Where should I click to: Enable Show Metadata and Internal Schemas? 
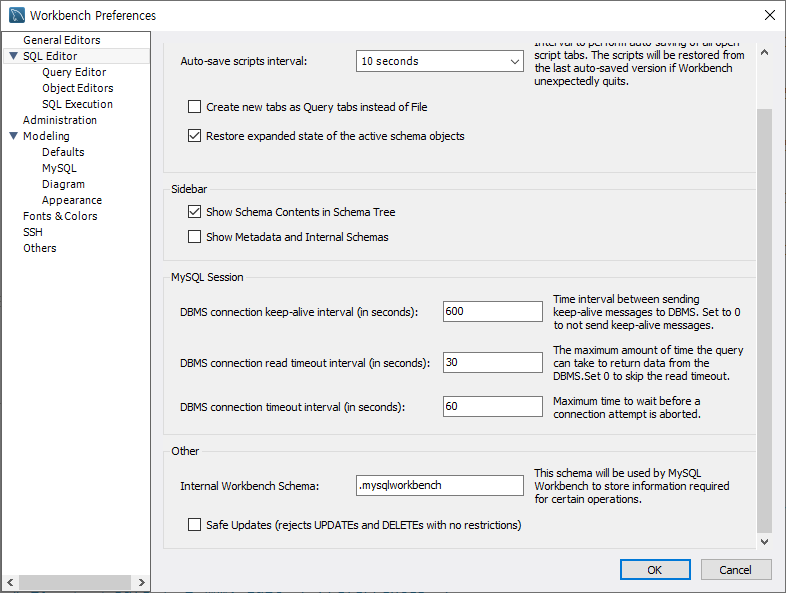click(x=194, y=237)
